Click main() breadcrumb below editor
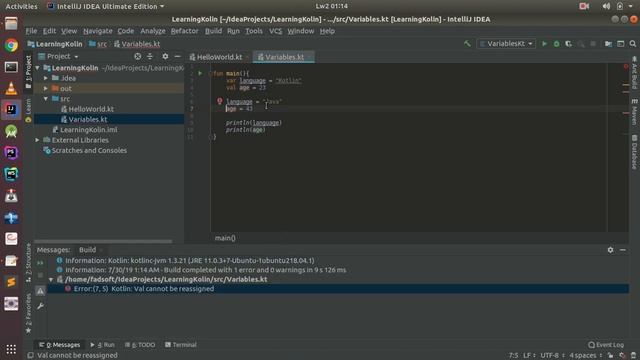 click(x=225, y=238)
